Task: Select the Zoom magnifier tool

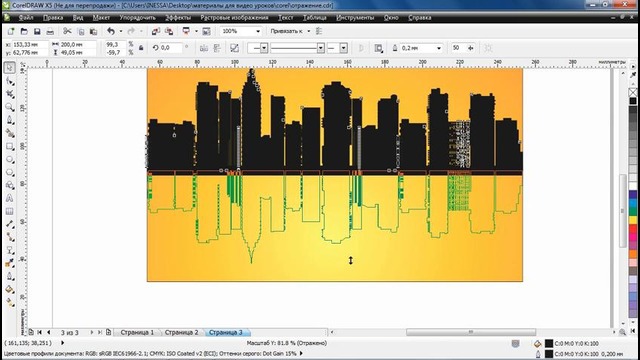Action: point(10,107)
